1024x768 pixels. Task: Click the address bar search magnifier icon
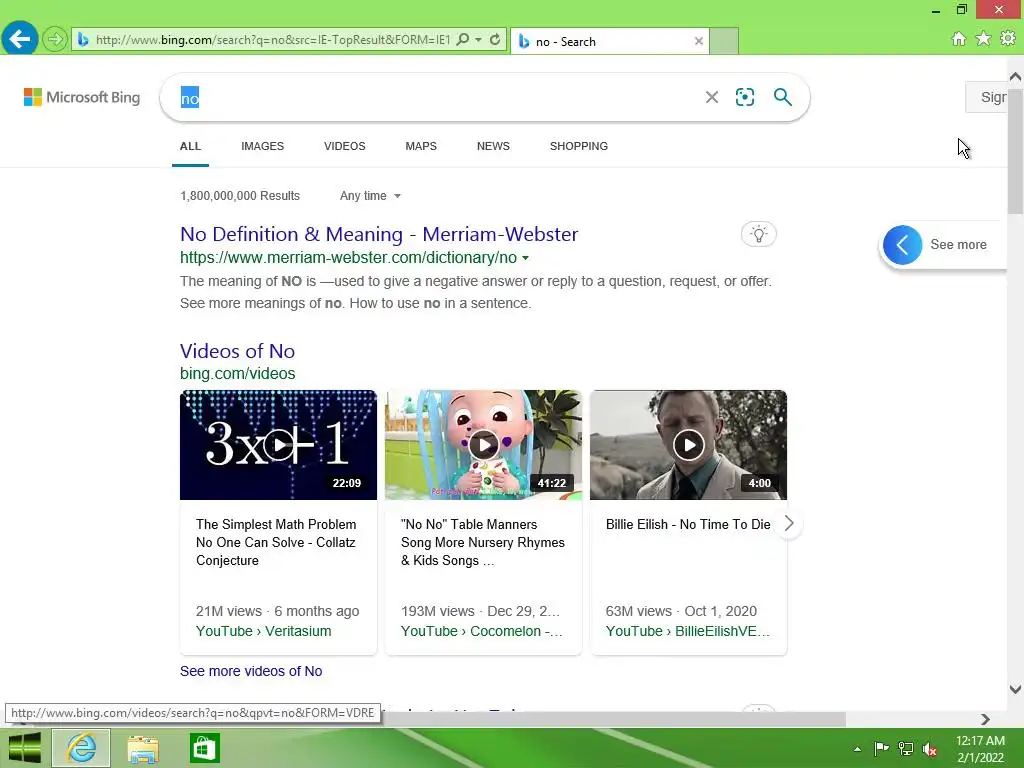coord(463,40)
